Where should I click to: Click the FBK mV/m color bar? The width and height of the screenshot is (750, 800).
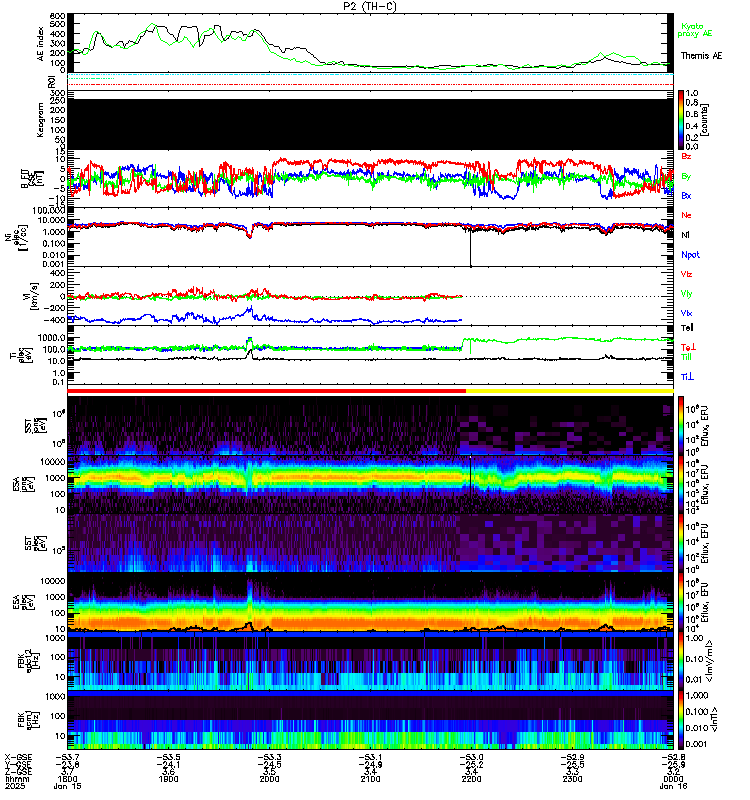point(681,662)
